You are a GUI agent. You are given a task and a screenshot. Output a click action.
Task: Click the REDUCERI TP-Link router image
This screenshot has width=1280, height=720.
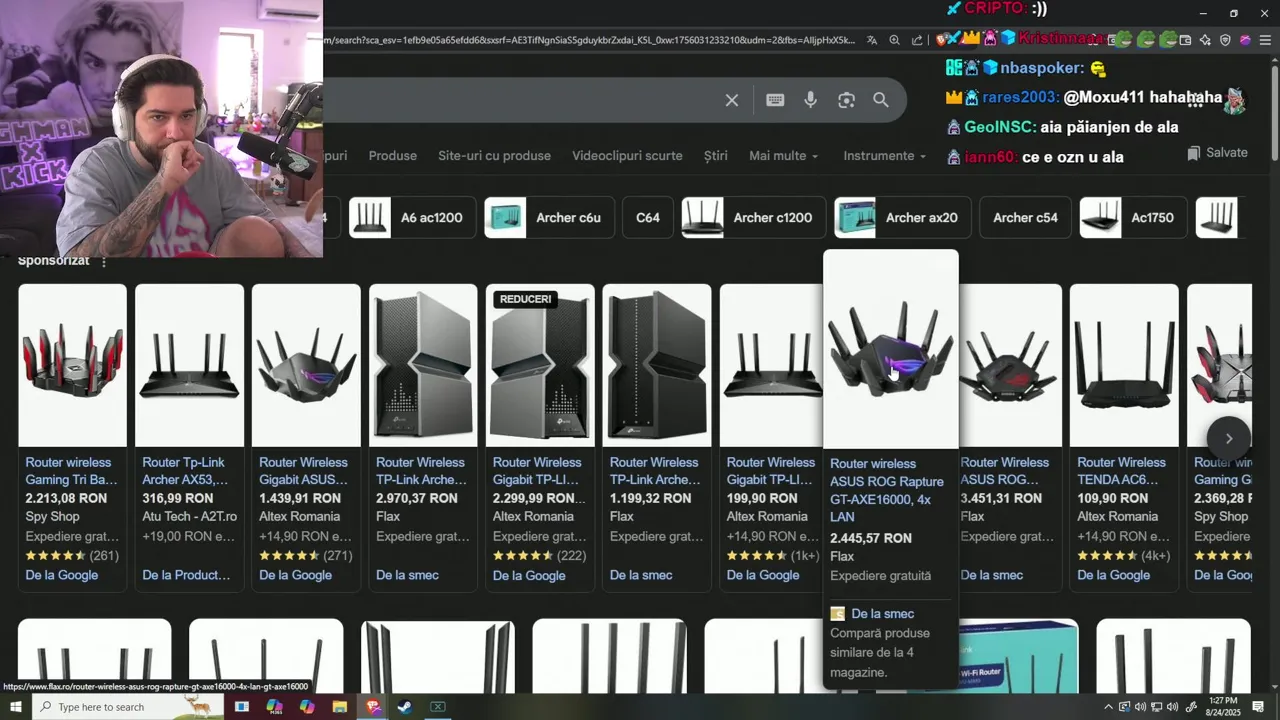(540, 365)
